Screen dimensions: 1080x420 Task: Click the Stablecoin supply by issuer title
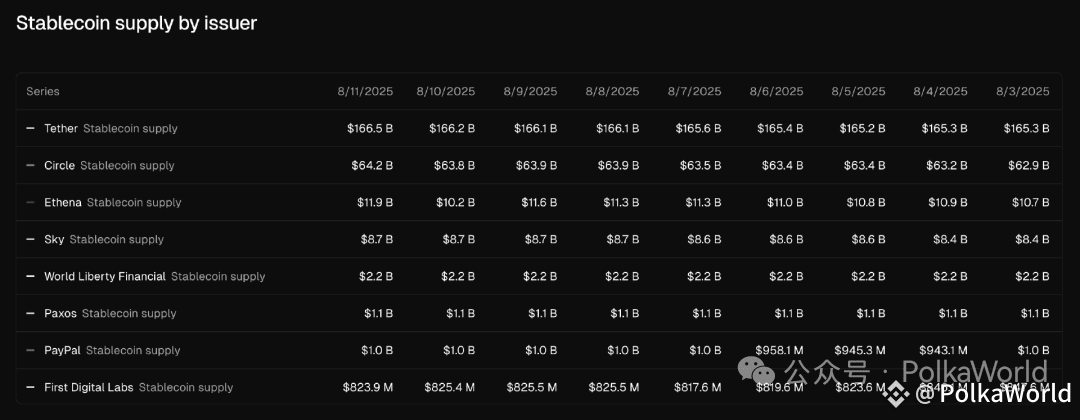tap(136, 23)
